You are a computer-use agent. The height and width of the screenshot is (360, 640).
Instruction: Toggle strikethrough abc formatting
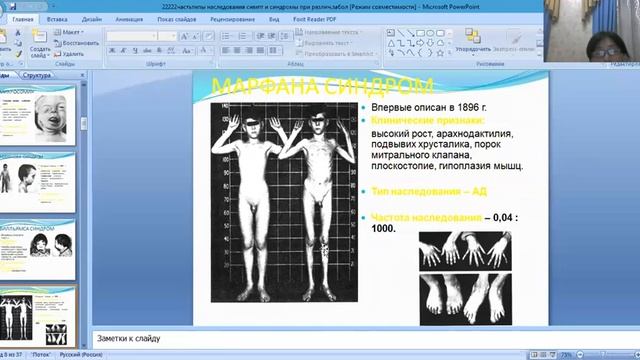coord(147,51)
